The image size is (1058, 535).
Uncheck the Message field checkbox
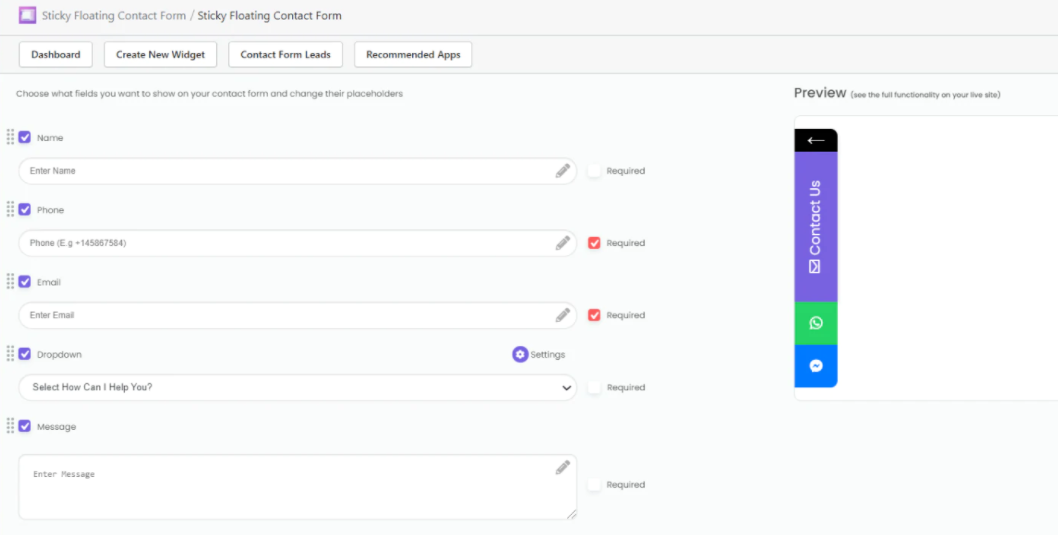point(25,426)
